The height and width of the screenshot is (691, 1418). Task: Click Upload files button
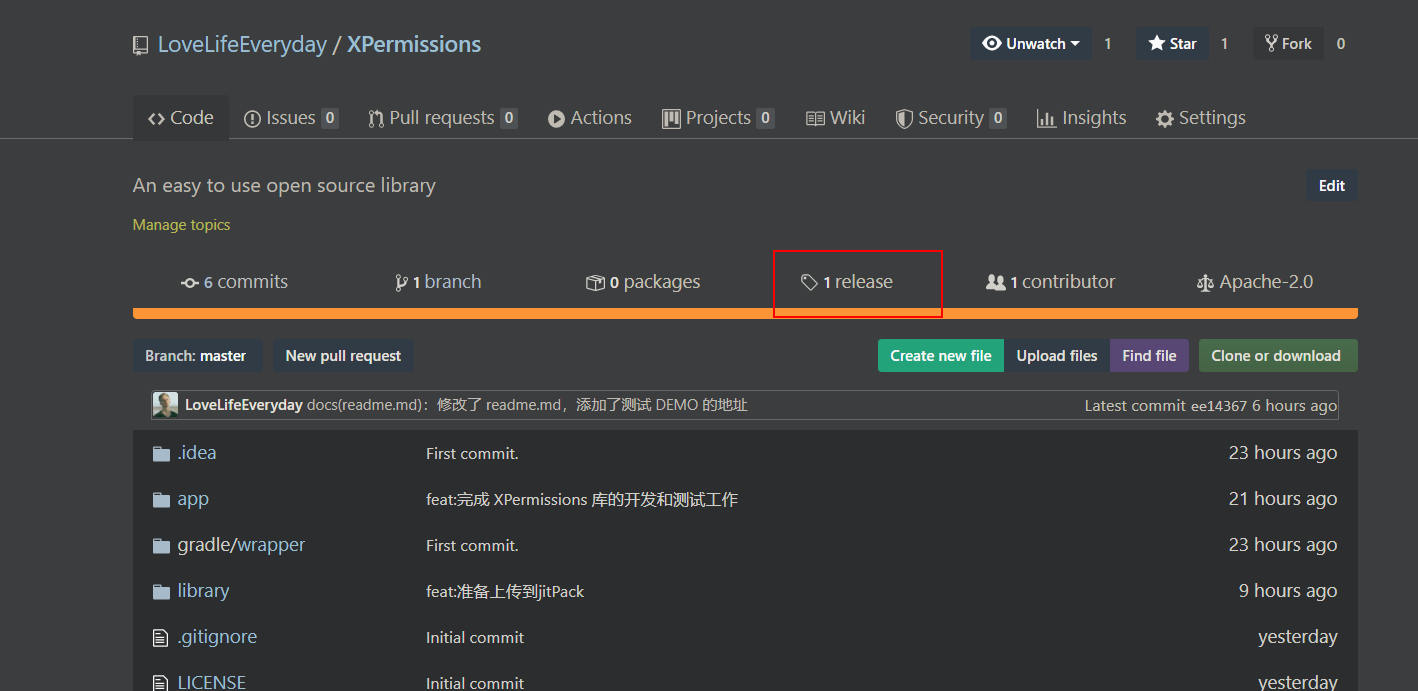(x=1057, y=356)
